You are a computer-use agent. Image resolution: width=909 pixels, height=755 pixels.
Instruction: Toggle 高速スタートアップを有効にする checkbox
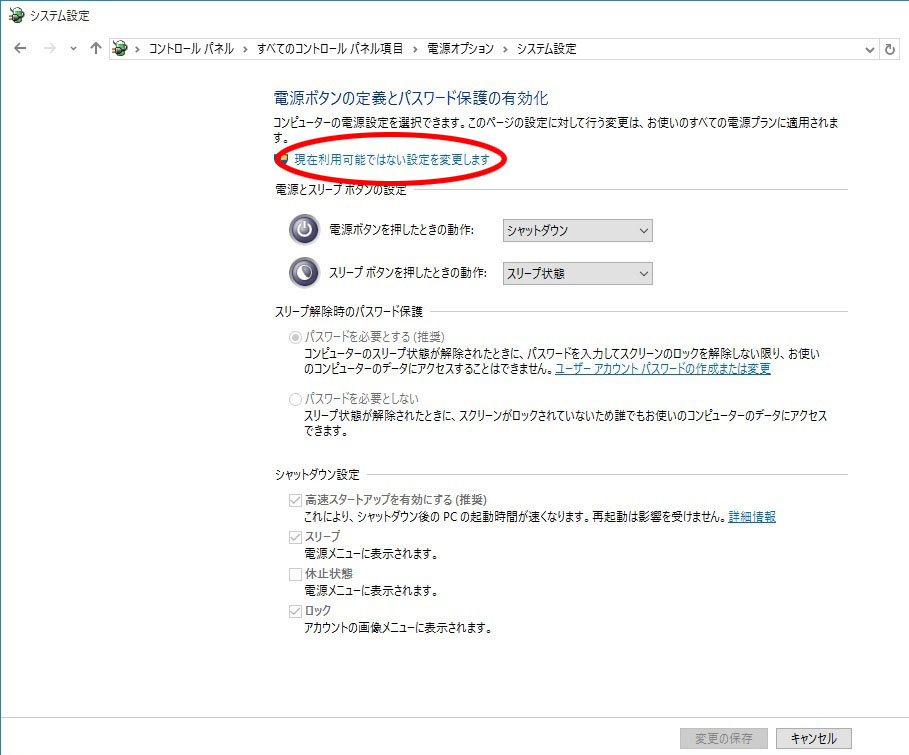(x=295, y=499)
